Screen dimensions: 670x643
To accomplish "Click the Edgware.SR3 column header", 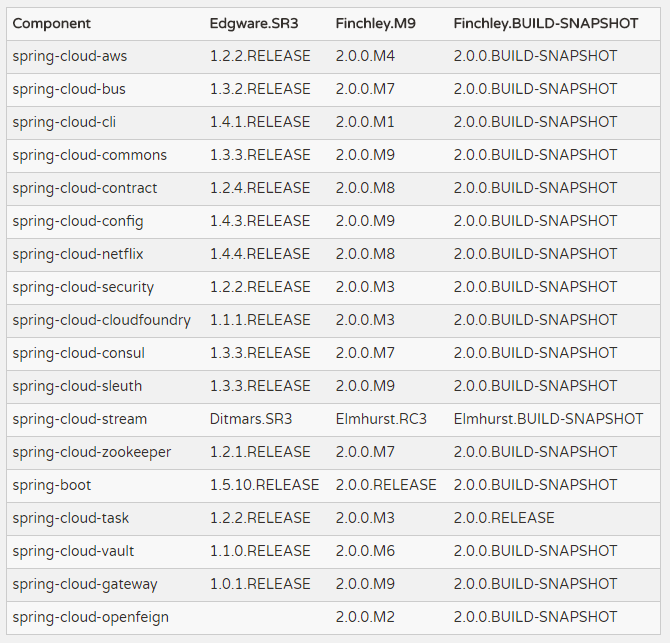I will click(x=254, y=23).
